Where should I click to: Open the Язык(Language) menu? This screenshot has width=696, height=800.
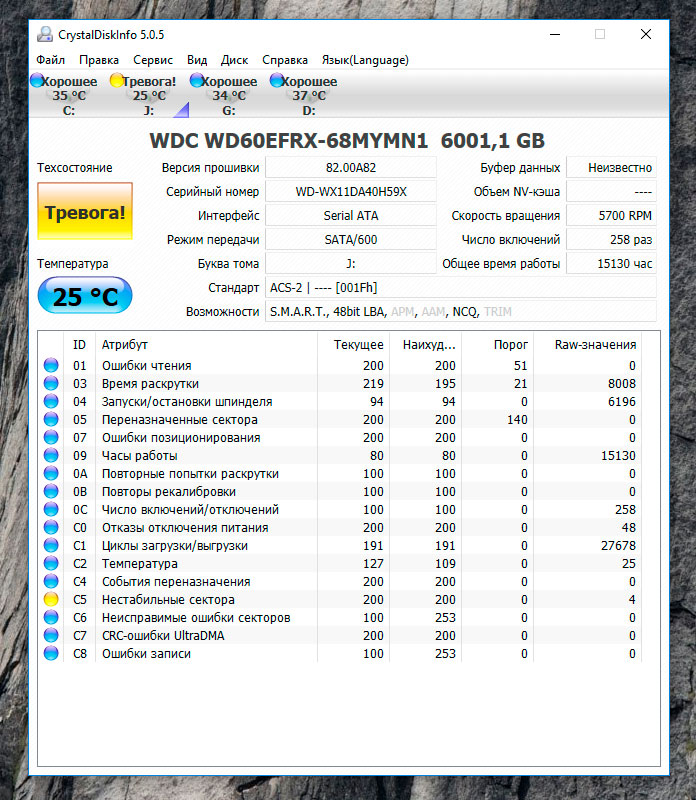(x=365, y=60)
